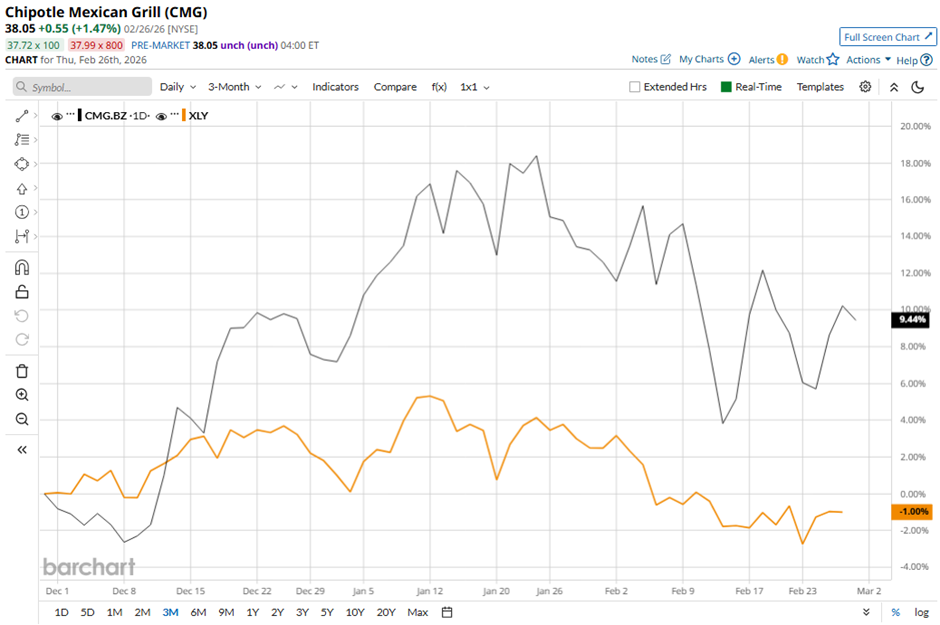Toggle the magnet snap mode
The image size is (940, 625).
point(22,267)
